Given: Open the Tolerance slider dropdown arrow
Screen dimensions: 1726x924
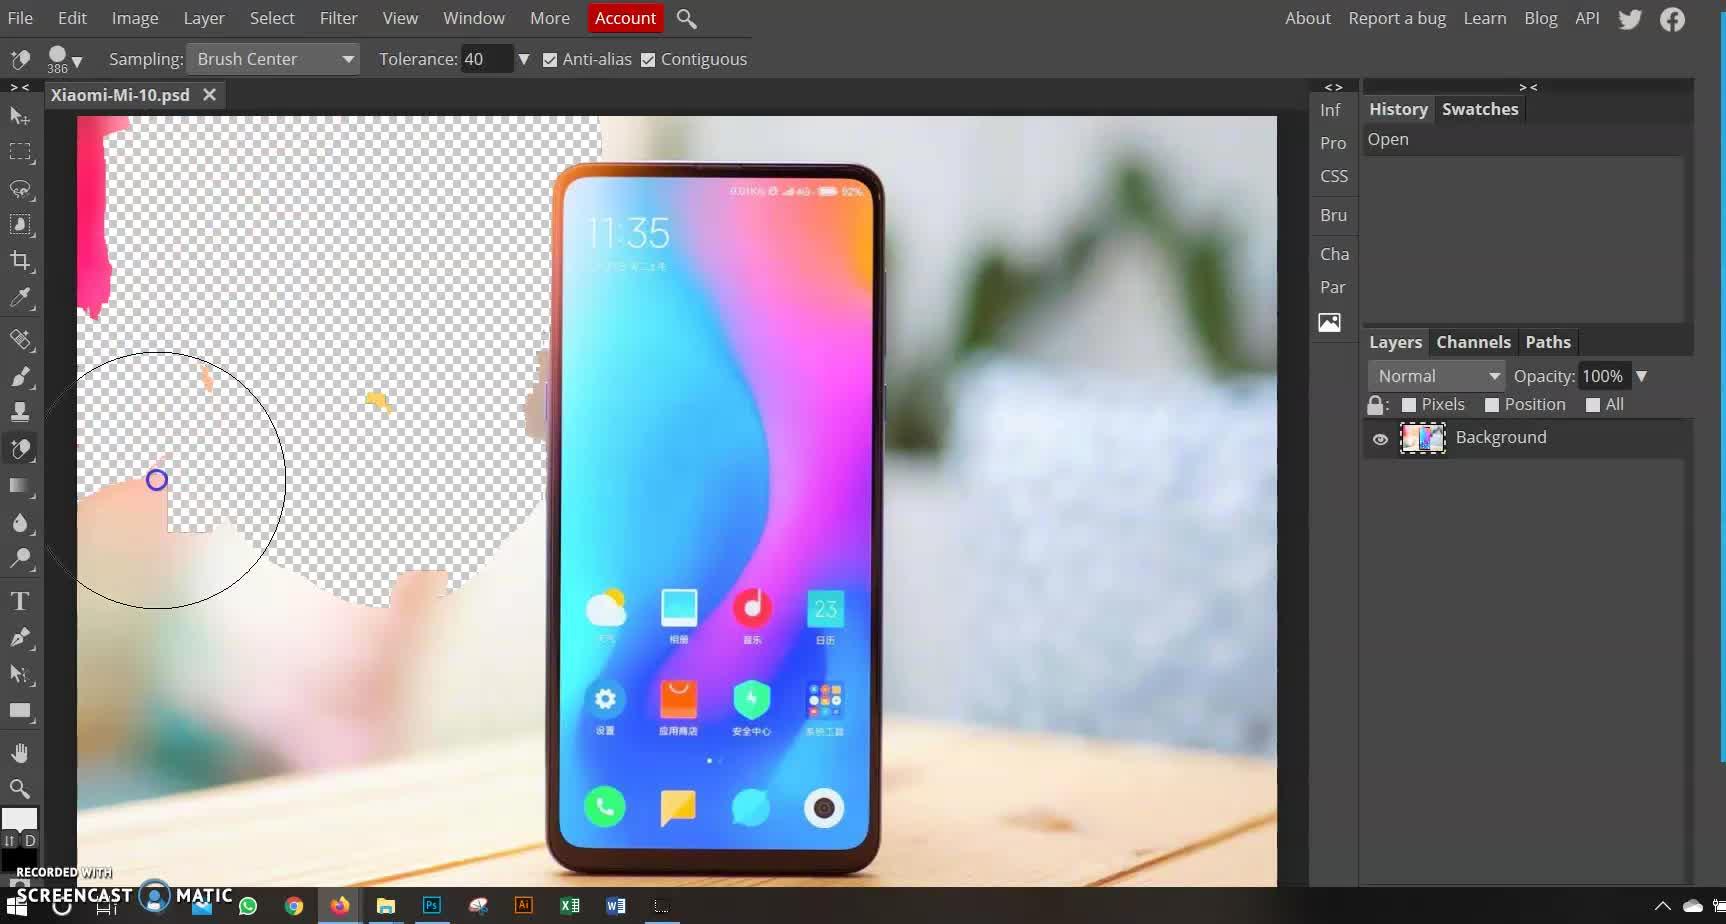Looking at the screenshot, I should 523,59.
